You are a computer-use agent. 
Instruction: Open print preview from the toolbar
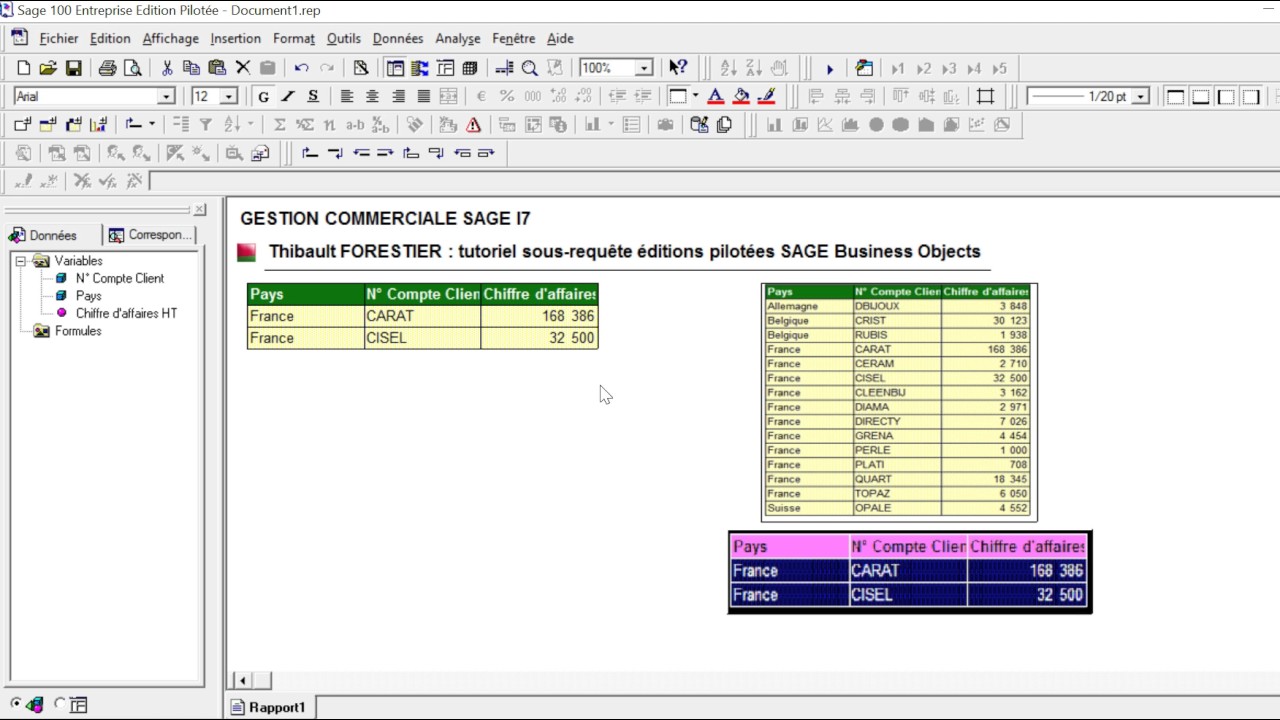pos(132,68)
